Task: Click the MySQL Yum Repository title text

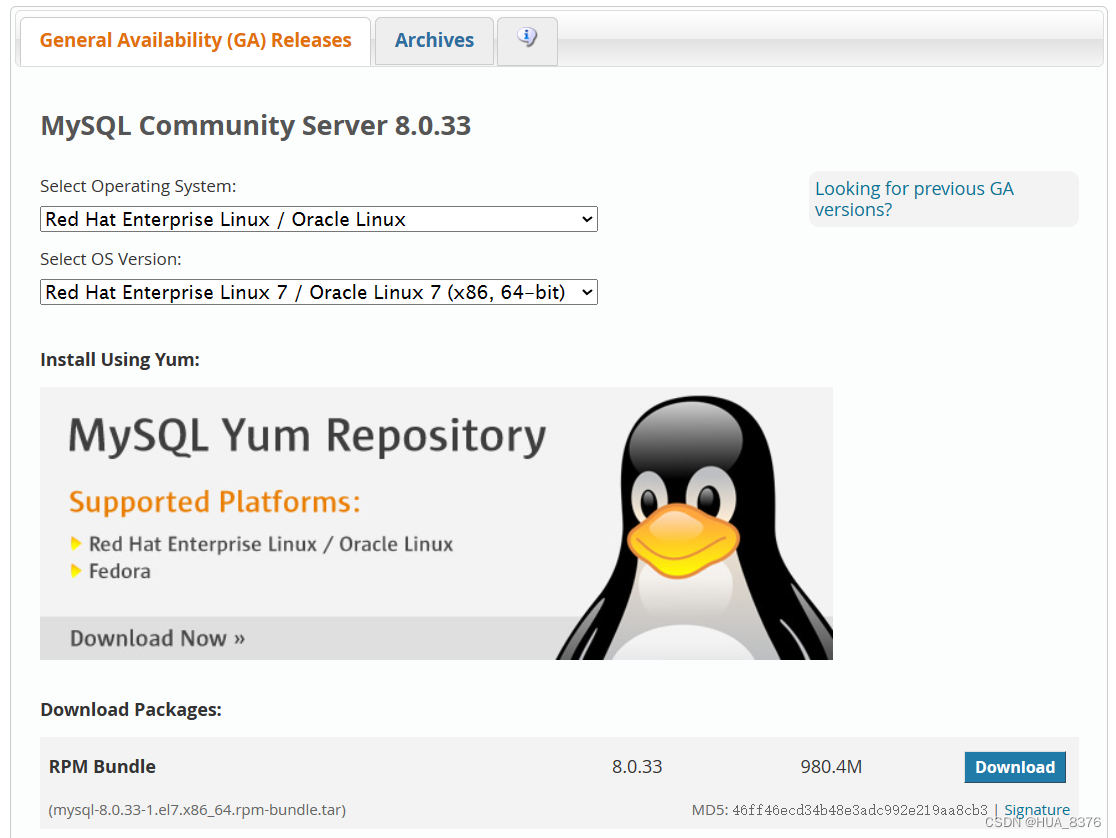Action: point(305,436)
